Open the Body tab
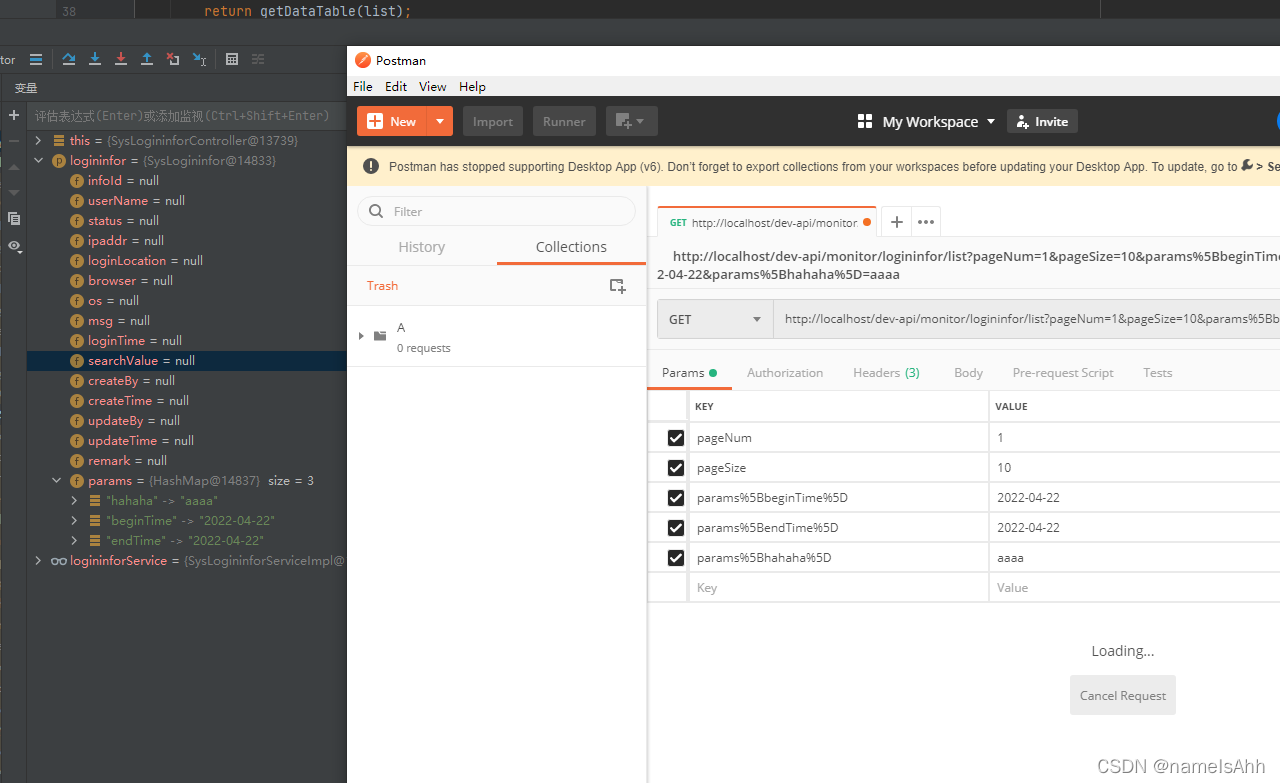 click(968, 373)
